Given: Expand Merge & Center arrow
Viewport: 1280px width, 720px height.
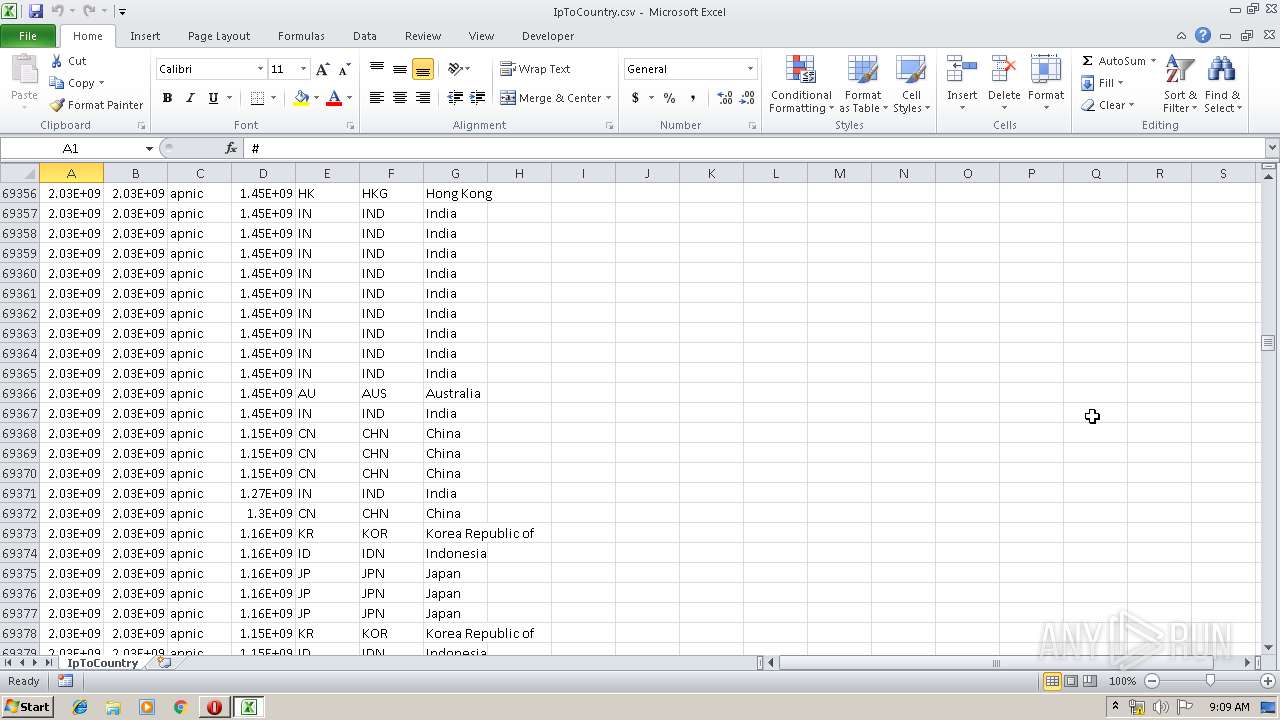Looking at the screenshot, I should pos(608,98).
